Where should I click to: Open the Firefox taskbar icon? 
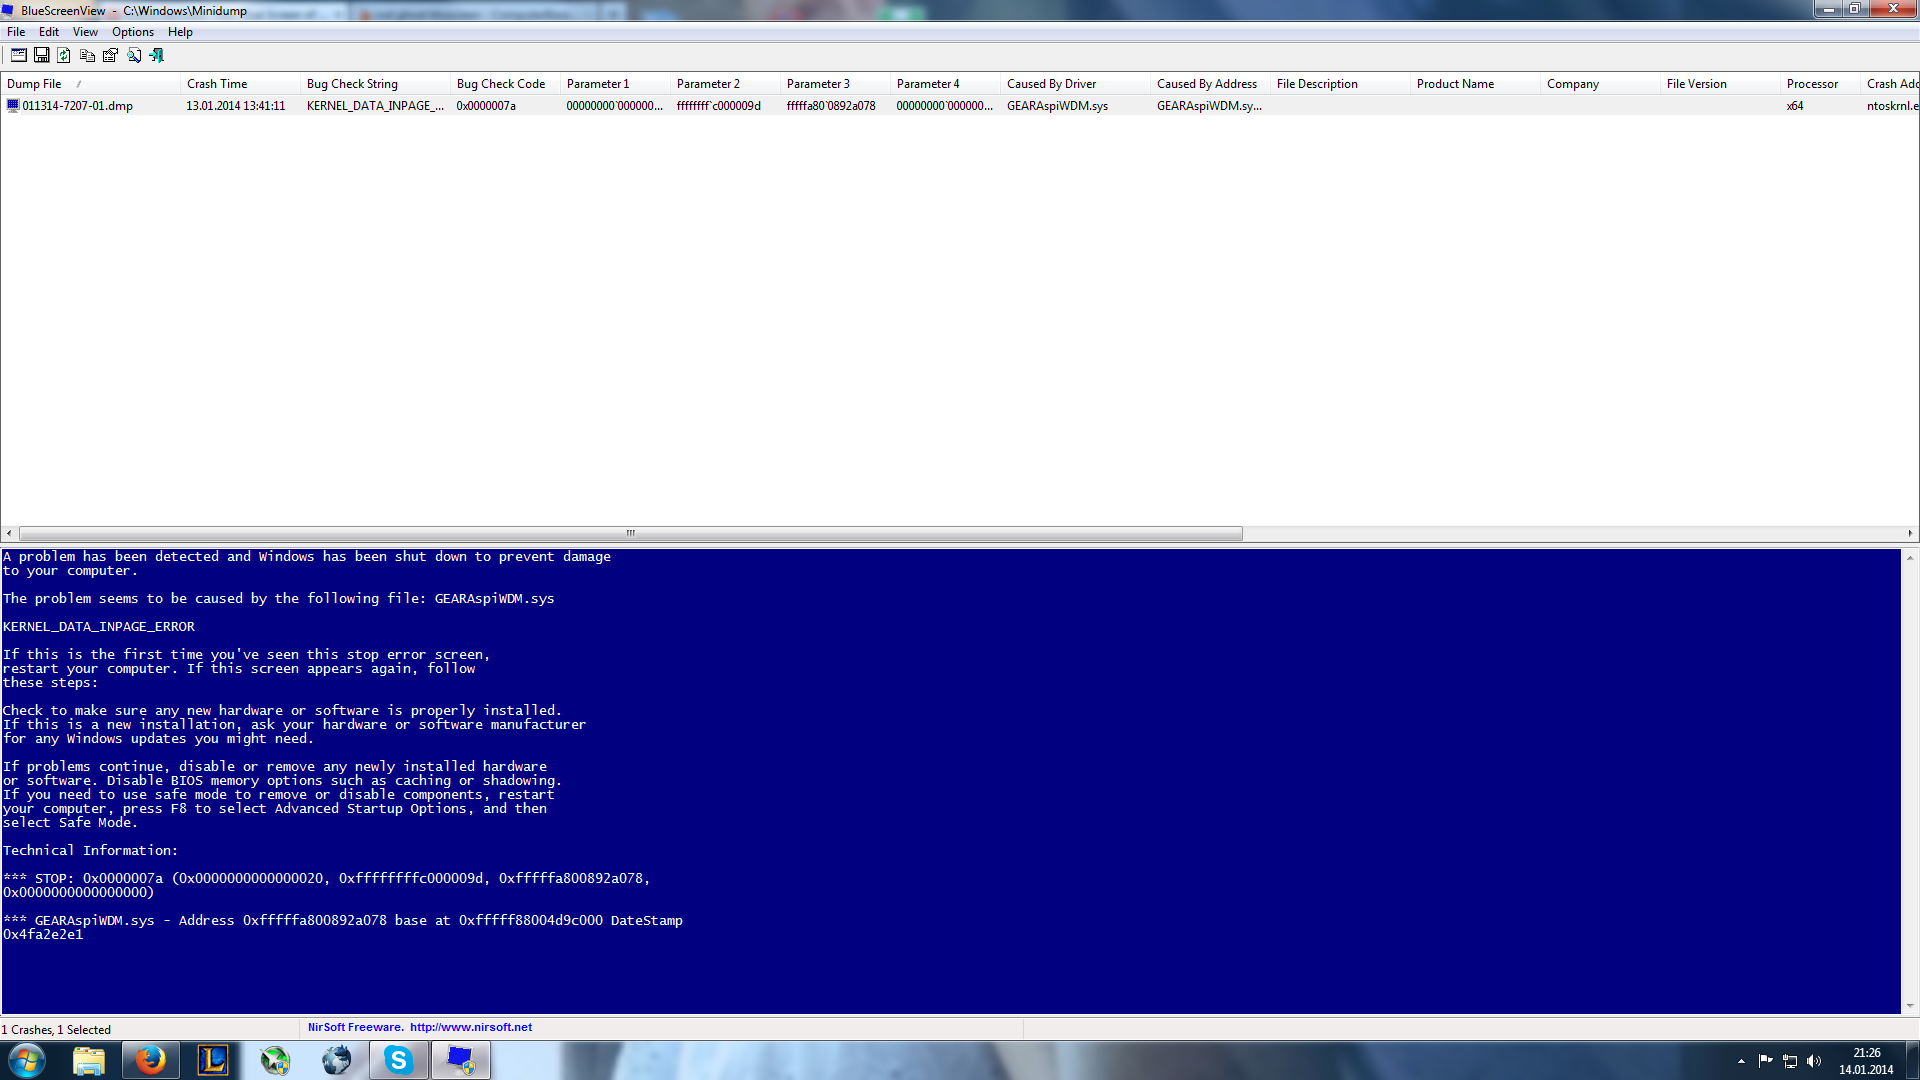(x=151, y=1060)
